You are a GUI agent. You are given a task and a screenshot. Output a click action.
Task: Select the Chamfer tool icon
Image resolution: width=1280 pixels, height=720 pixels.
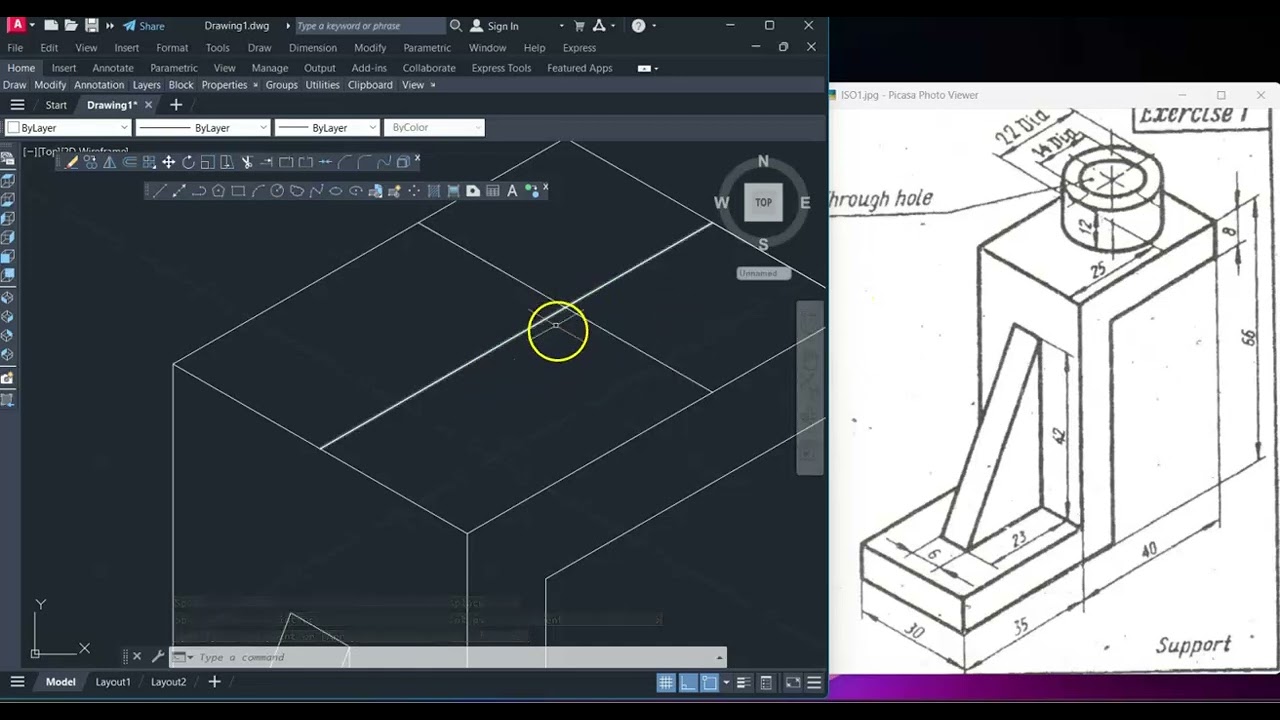point(344,162)
